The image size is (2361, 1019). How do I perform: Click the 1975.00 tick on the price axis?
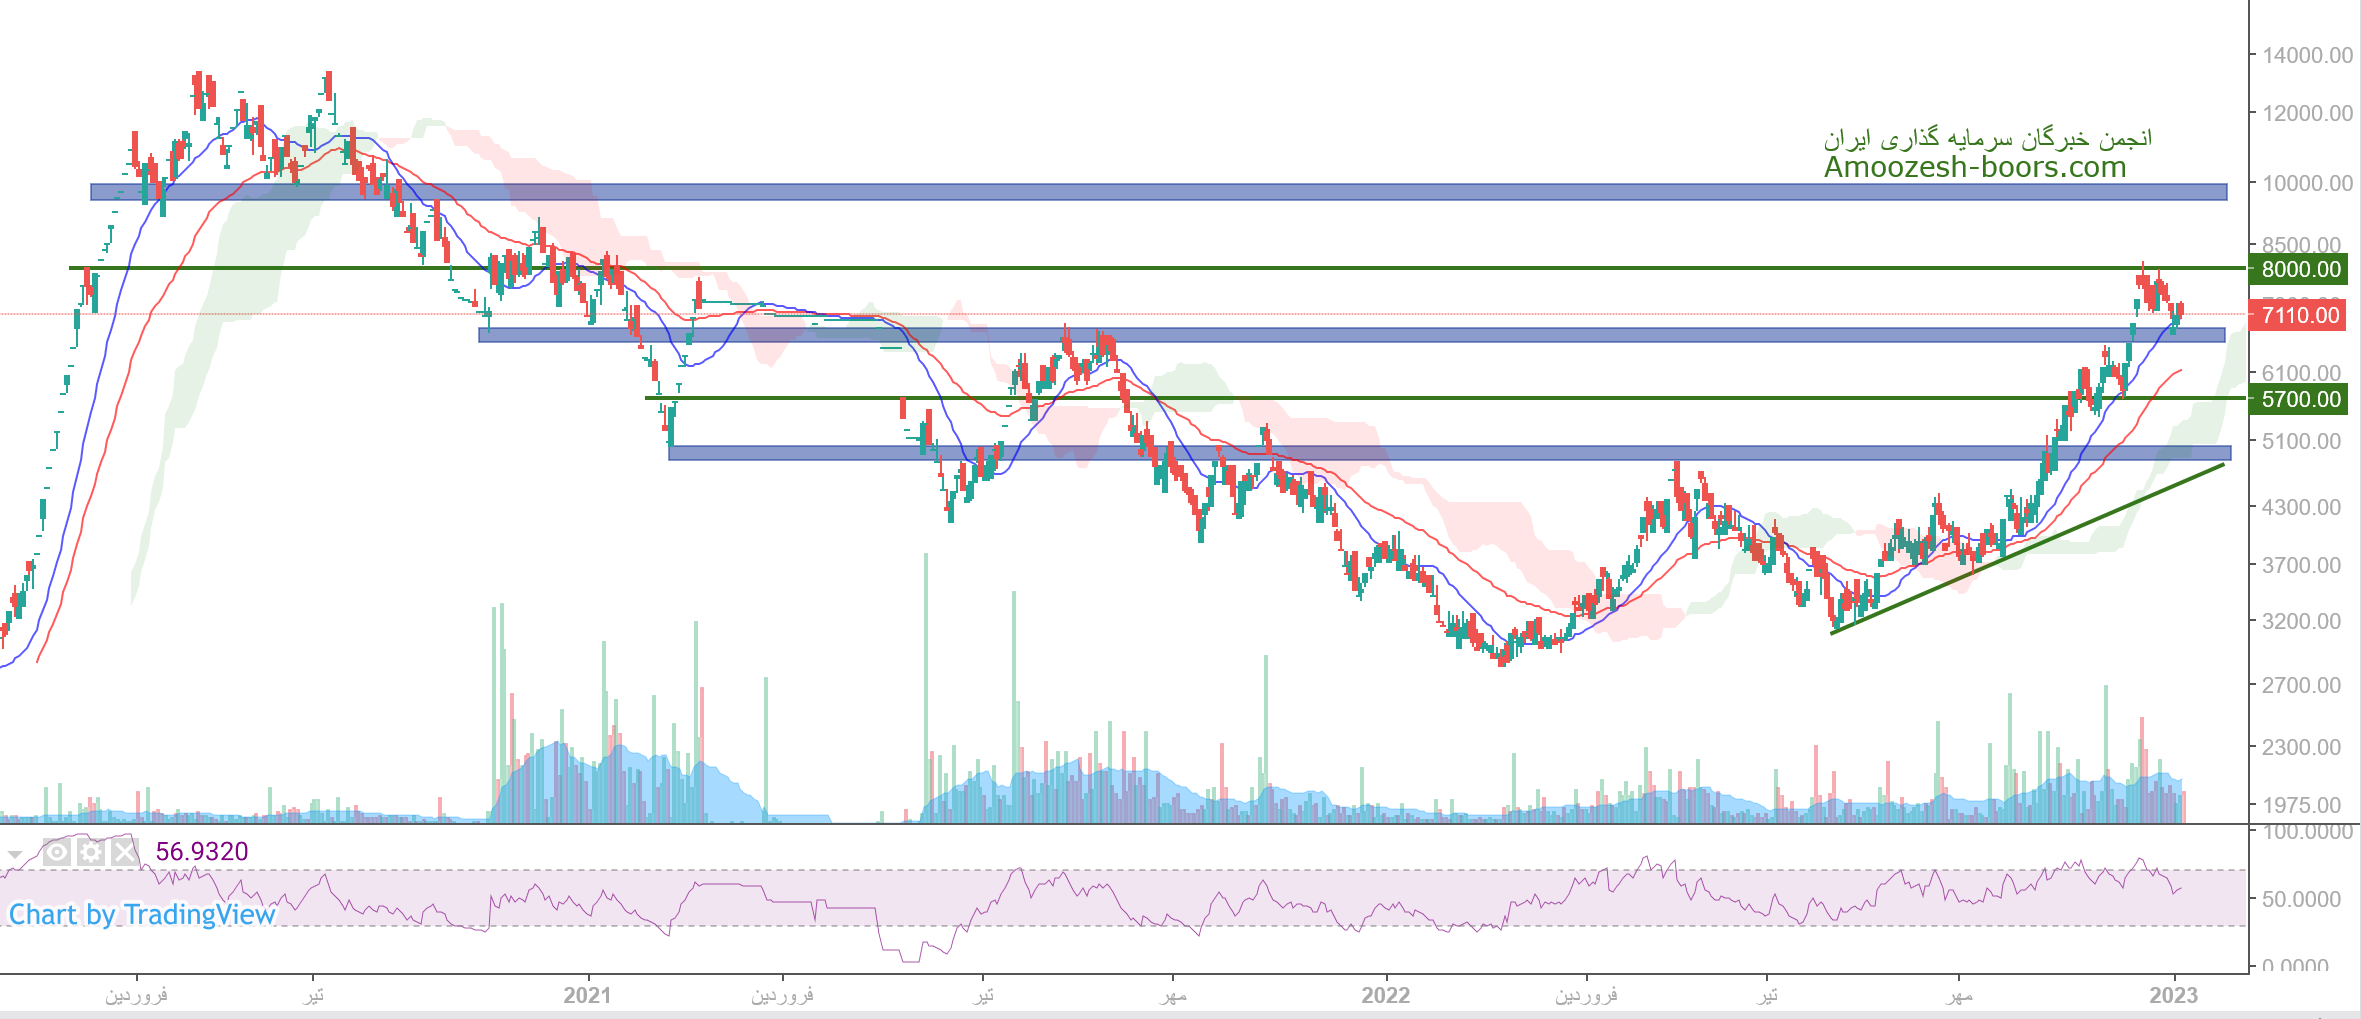click(x=2301, y=805)
